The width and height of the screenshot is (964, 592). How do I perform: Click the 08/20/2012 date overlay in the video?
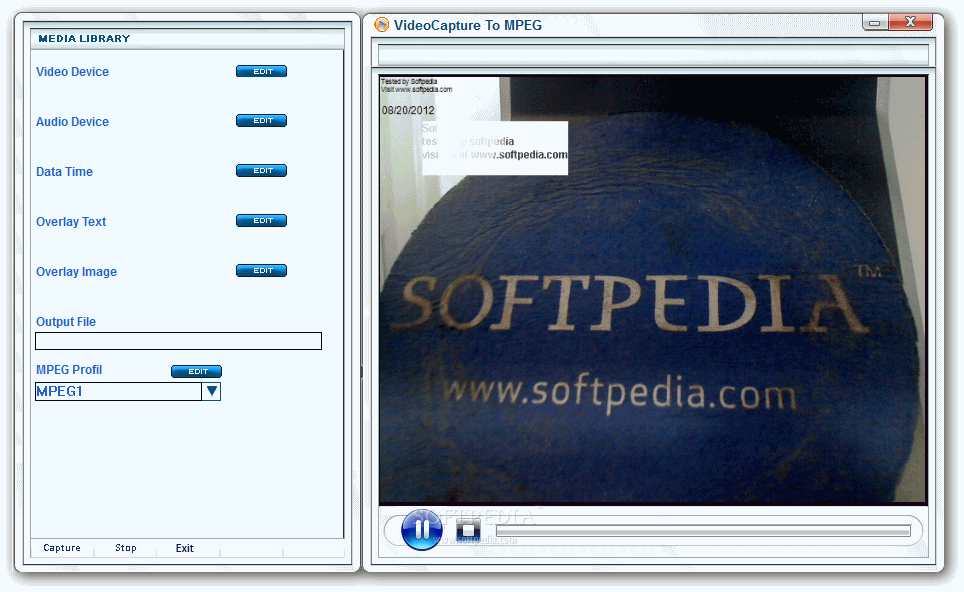click(x=408, y=111)
